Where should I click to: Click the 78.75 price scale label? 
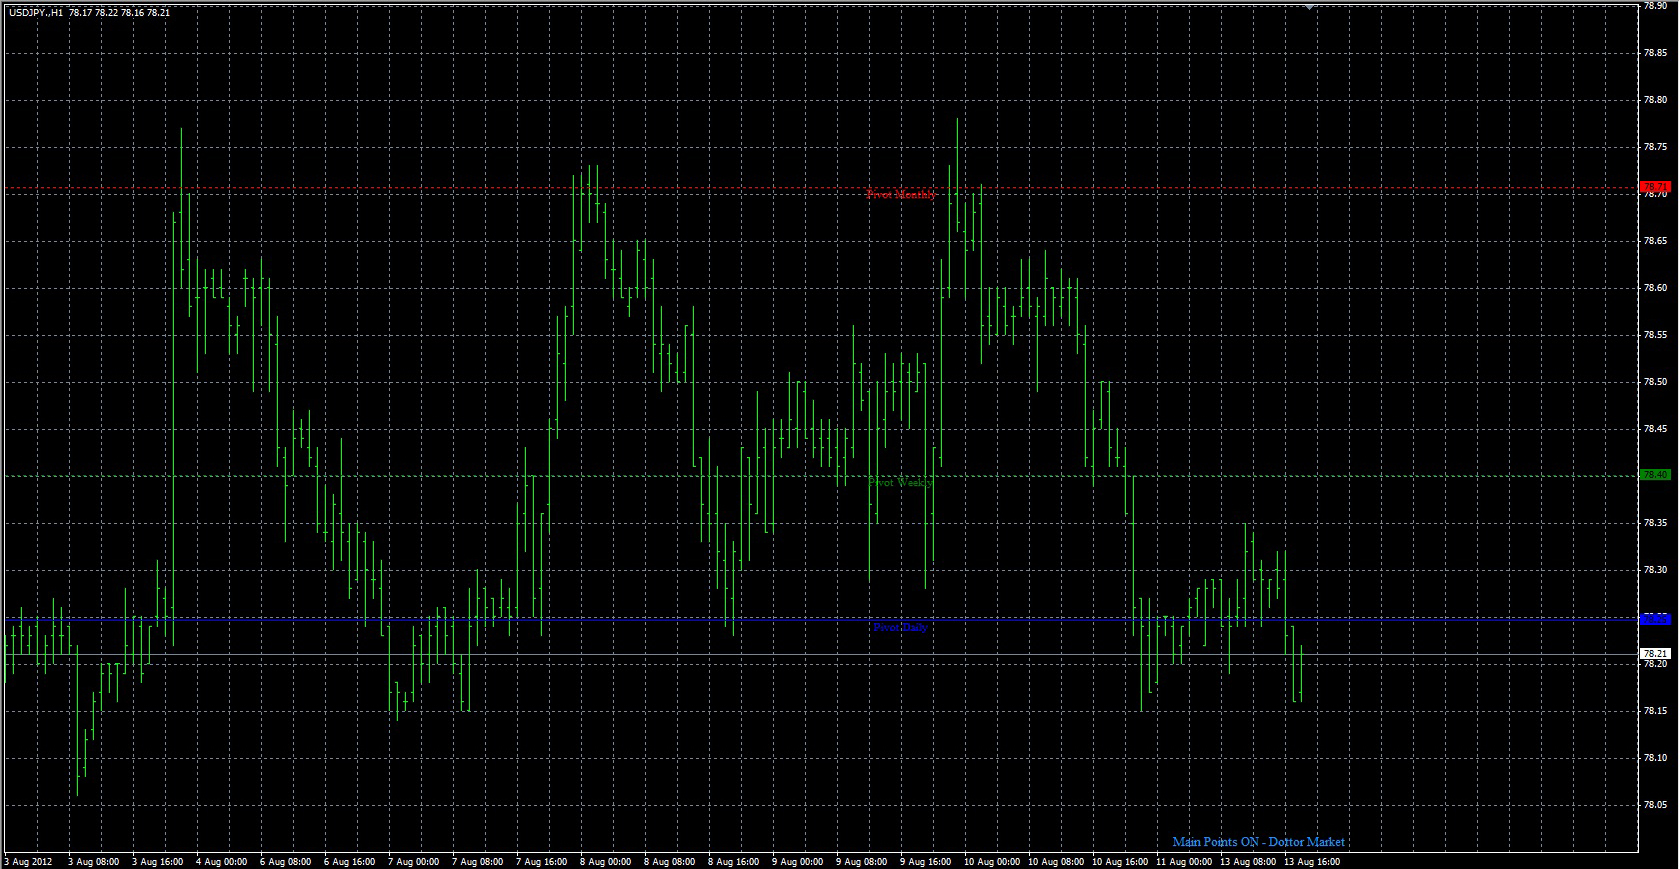click(x=1655, y=147)
